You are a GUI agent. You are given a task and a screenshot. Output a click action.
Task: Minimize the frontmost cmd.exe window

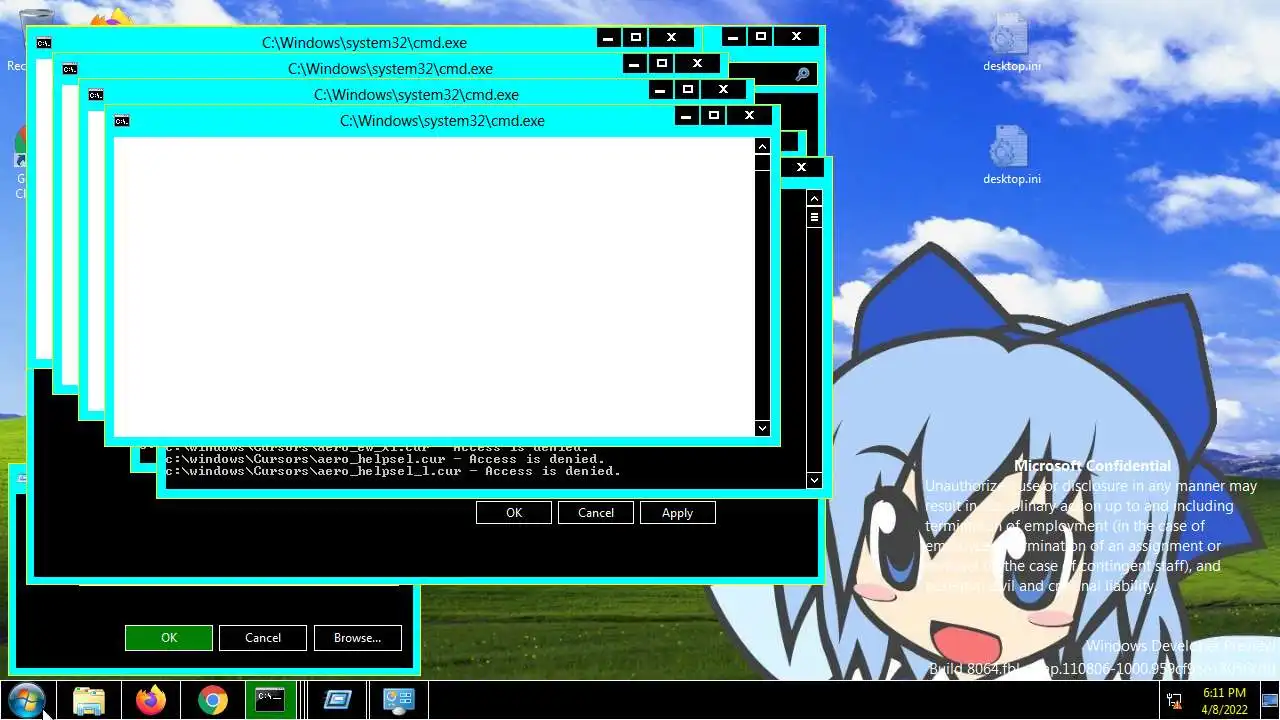pos(686,116)
